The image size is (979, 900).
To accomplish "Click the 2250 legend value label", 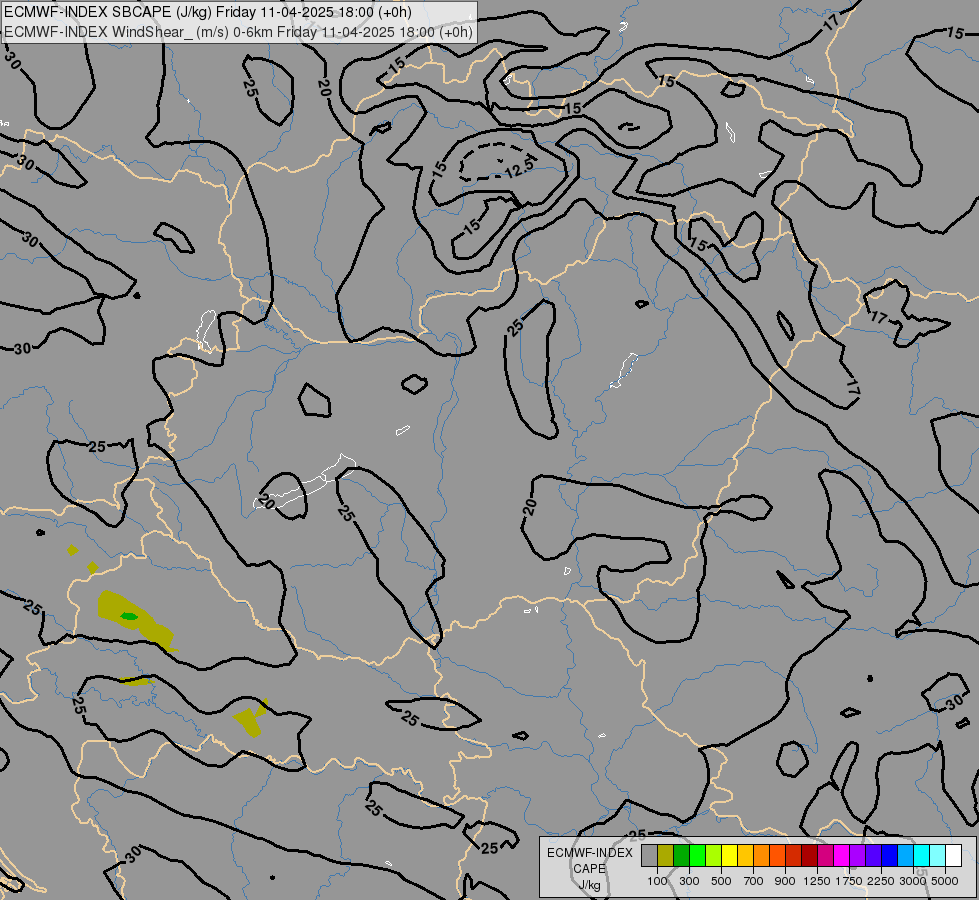I will [x=881, y=881].
